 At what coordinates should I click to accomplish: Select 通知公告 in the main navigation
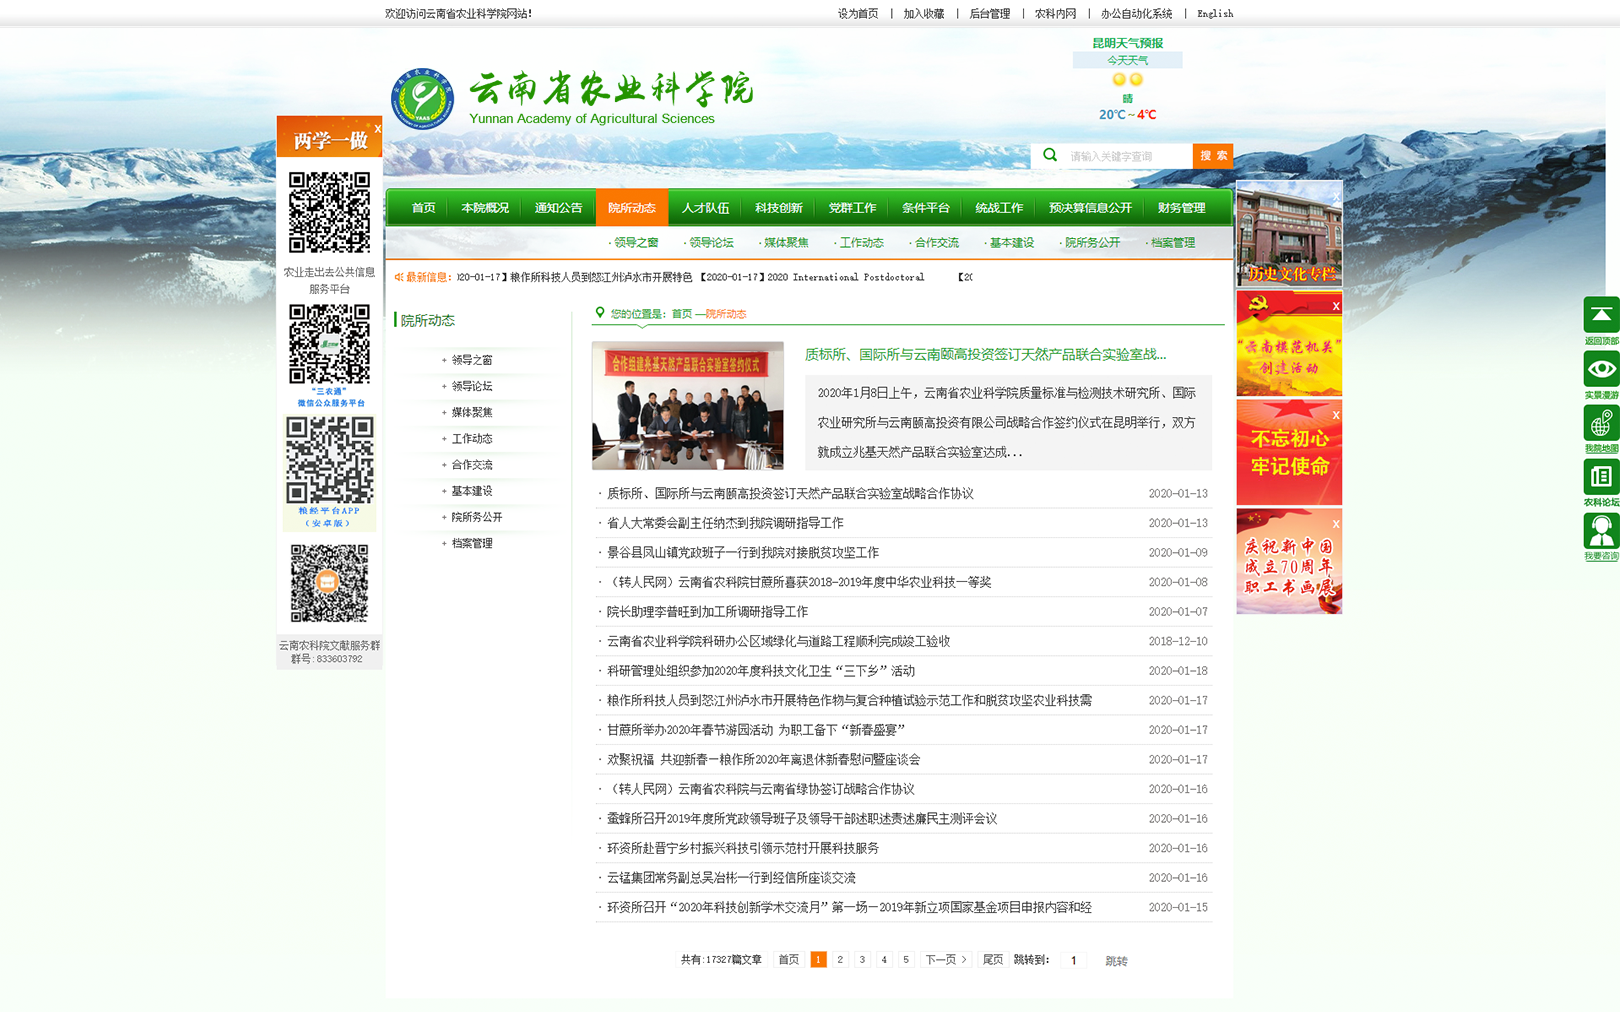(x=558, y=208)
